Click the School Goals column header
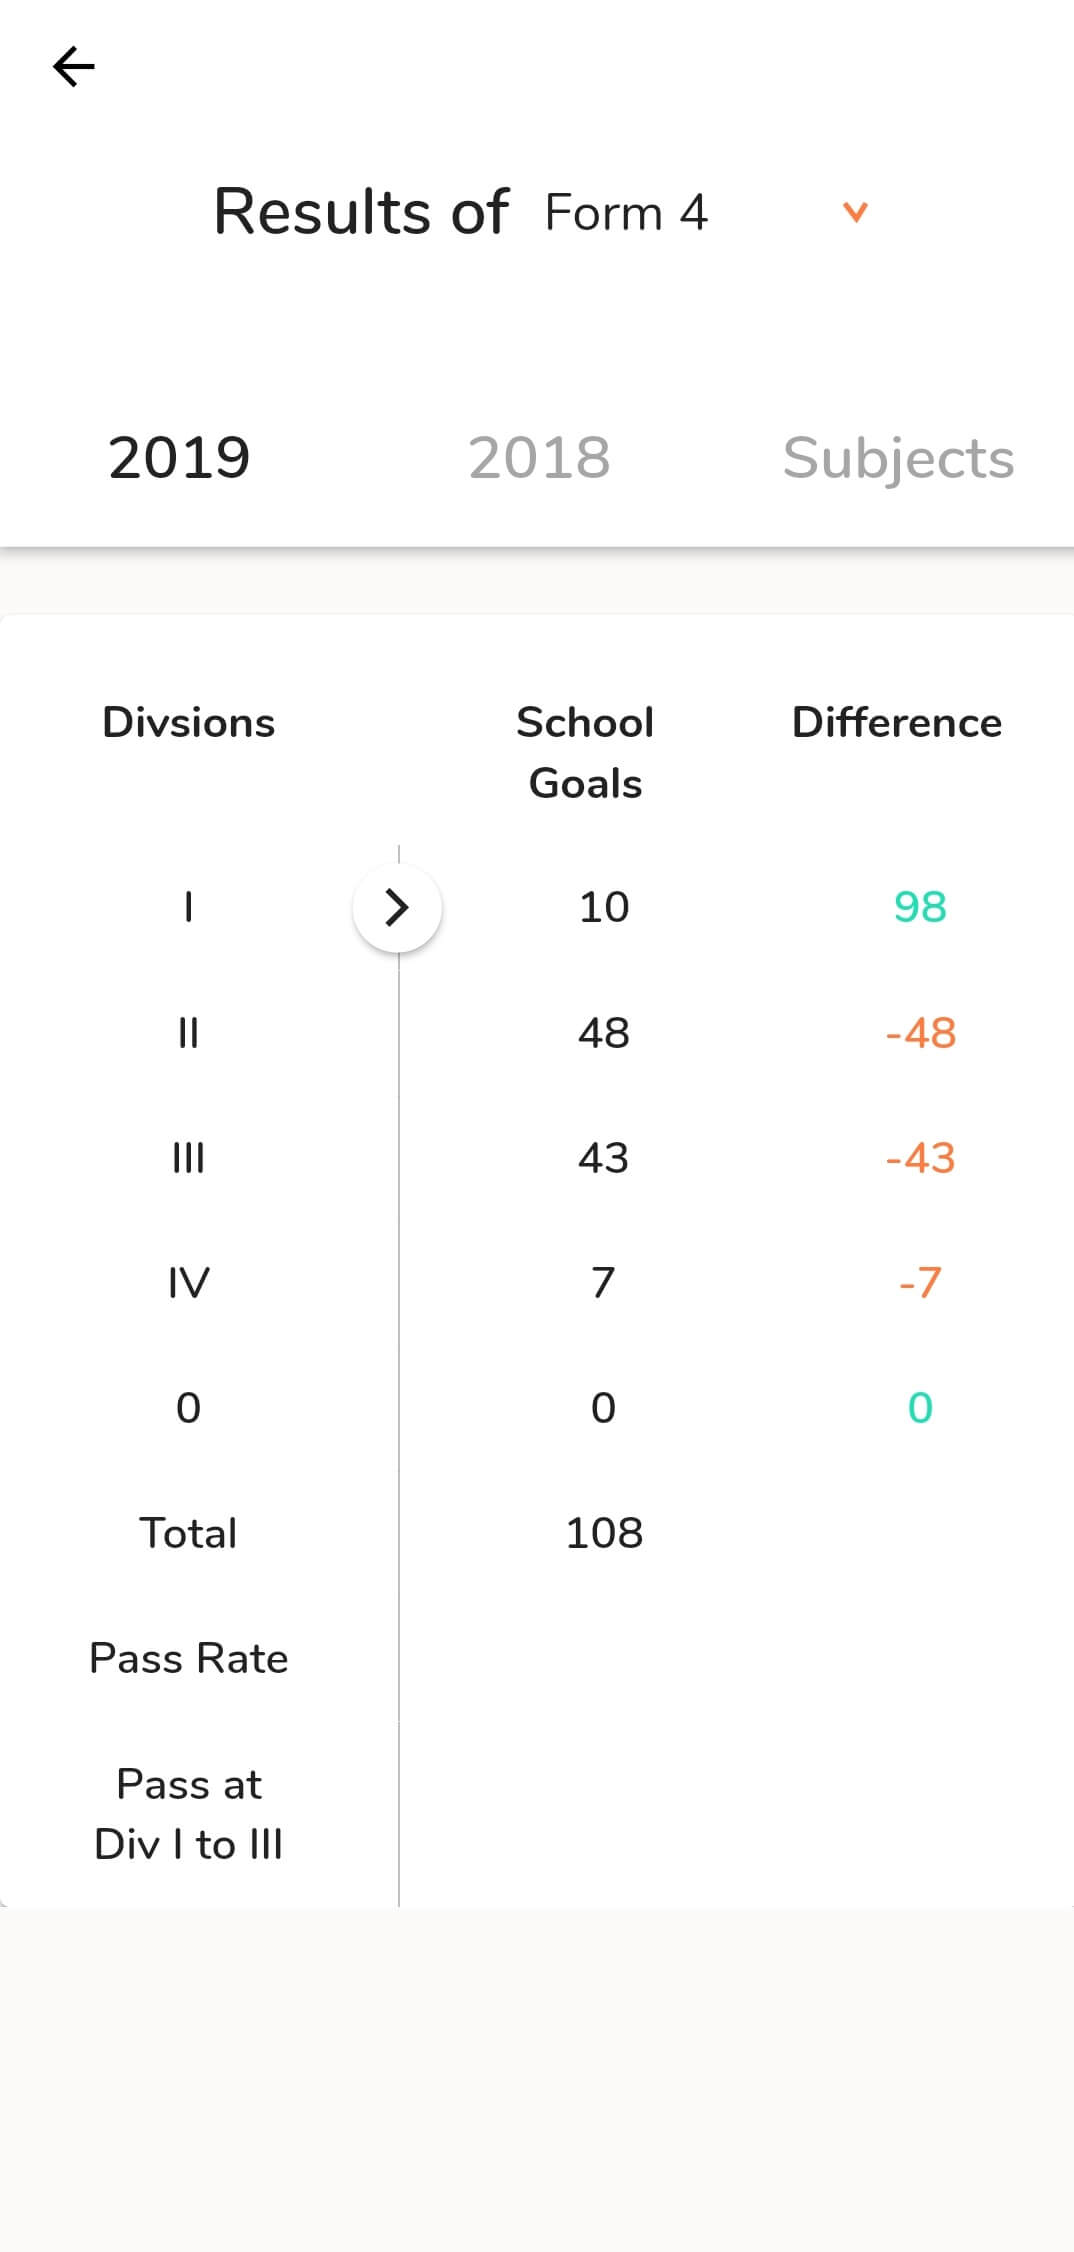The image size is (1074, 2252). point(585,752)
